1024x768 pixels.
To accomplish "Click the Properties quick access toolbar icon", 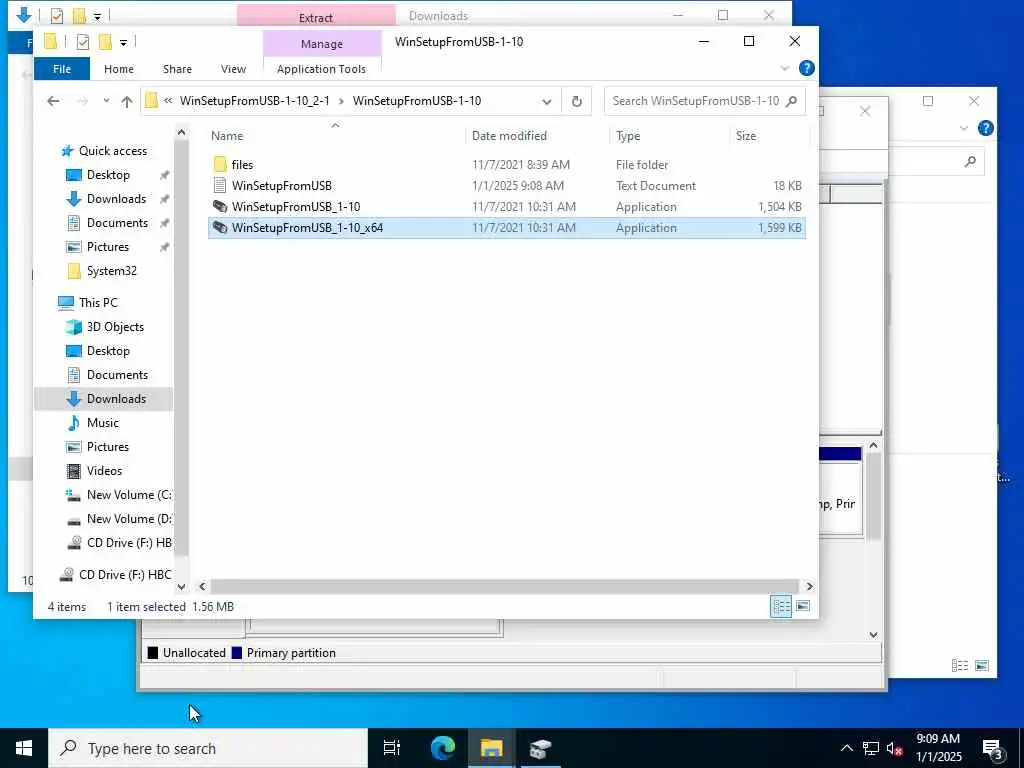I will coord(82,42).
